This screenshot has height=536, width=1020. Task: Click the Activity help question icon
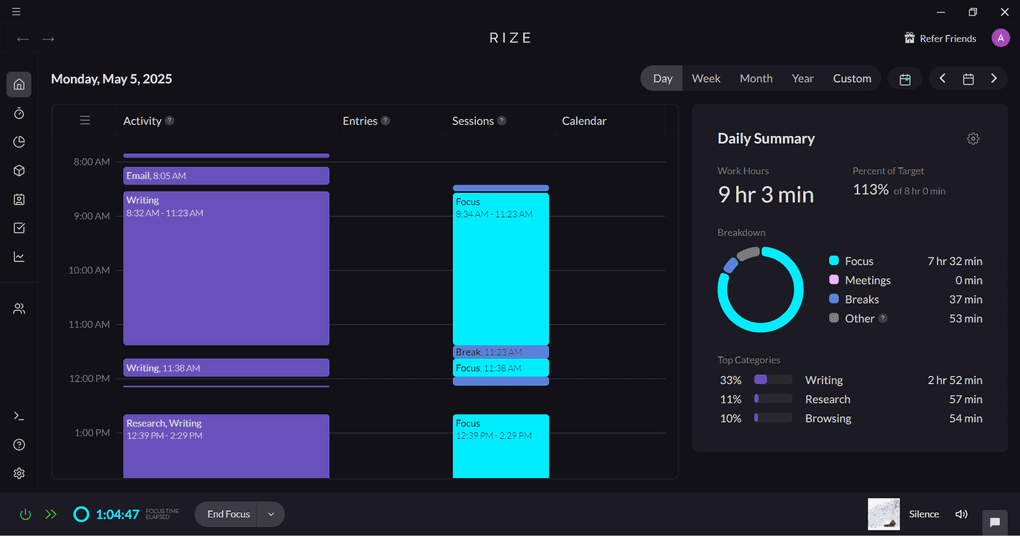point(170,121)
